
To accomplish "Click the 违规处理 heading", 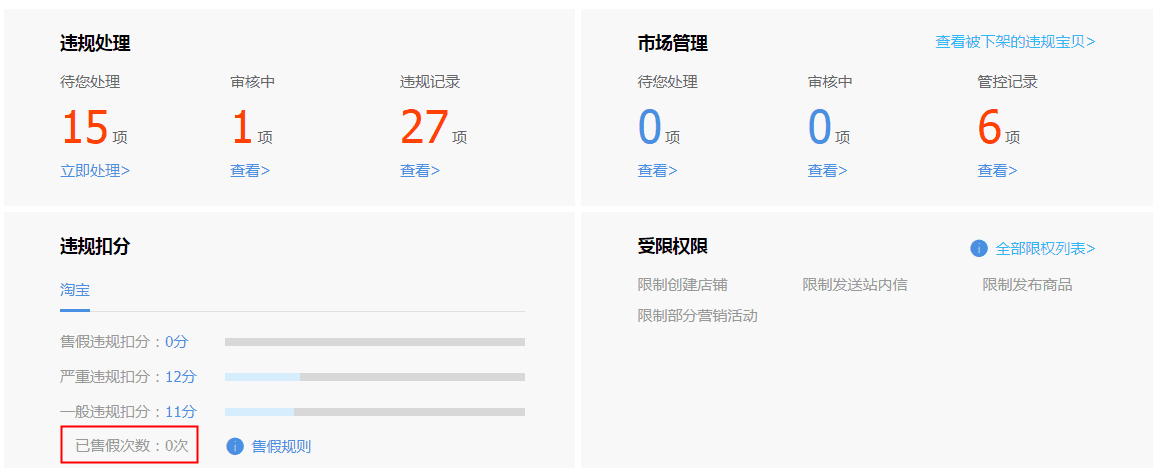I will click(x=95, y=44).
